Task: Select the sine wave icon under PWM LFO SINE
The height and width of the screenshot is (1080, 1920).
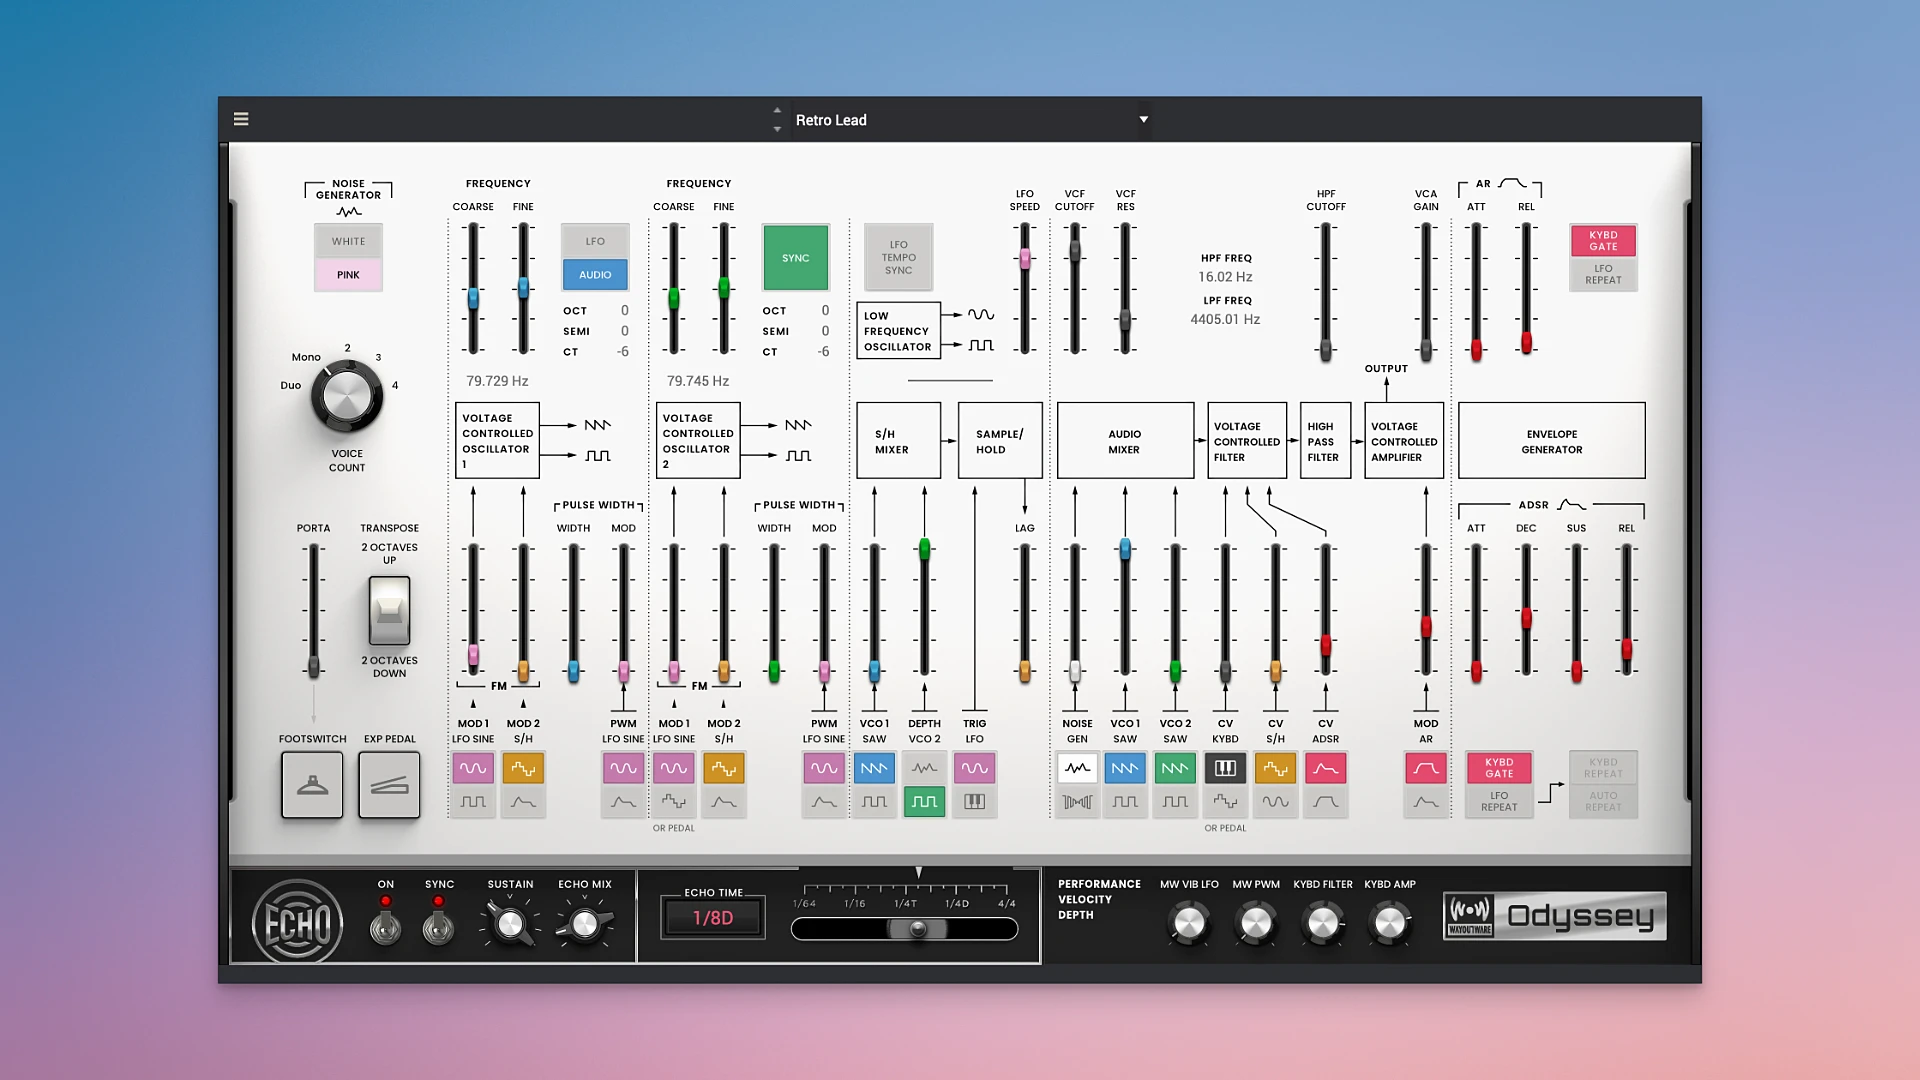Action: pos(623,768)
